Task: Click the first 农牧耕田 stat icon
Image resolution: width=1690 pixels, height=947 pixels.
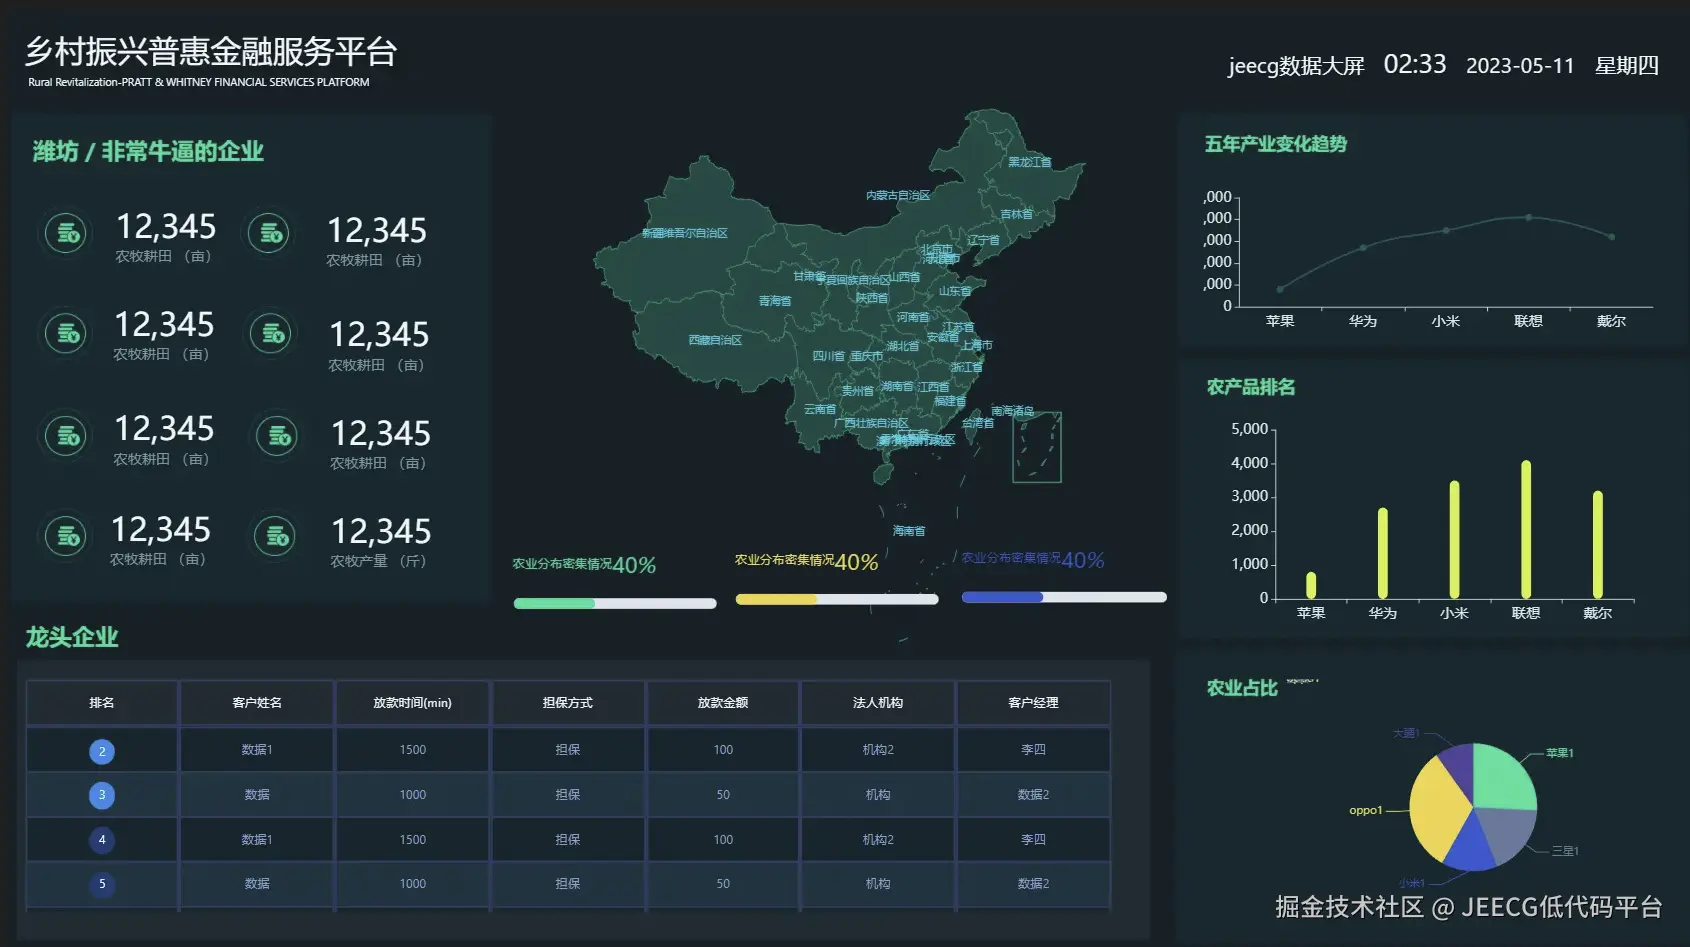Action: (65, 233)
